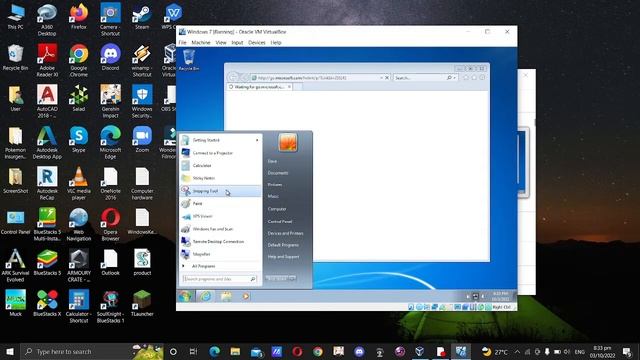Click the user account picture in the Start menu
The image size is (640, 360).
point(288,142)
